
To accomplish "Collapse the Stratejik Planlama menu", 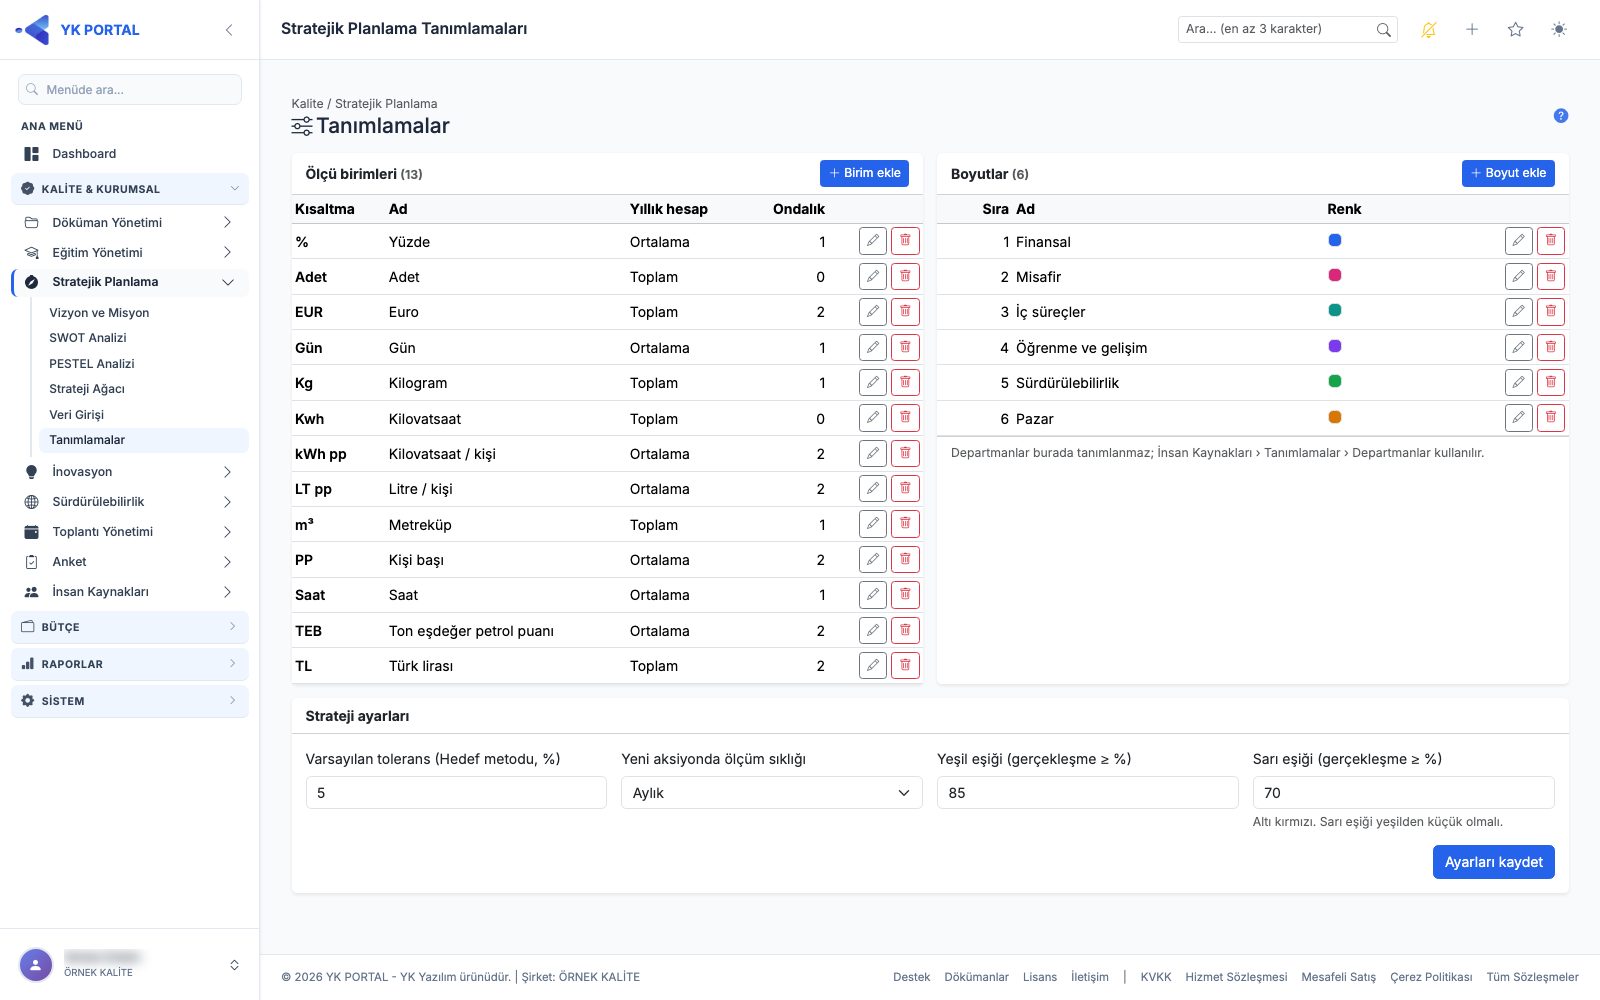I will coord(130,282).
